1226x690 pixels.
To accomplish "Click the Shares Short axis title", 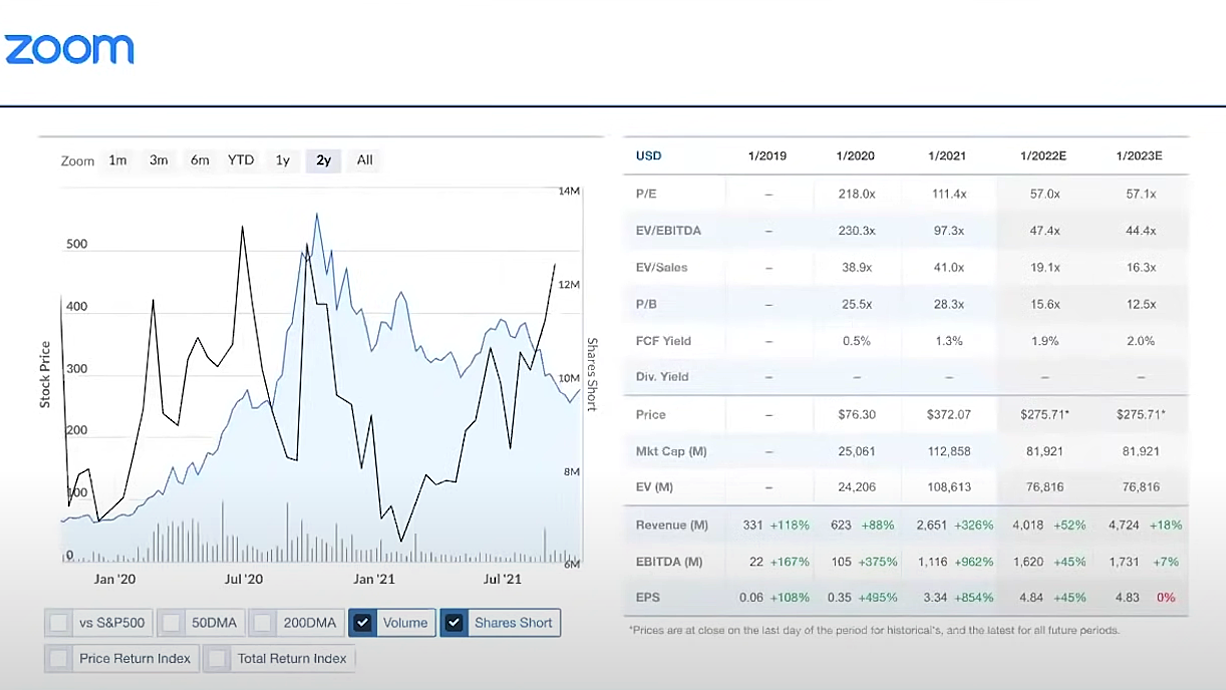I will [x=591, y=374].
